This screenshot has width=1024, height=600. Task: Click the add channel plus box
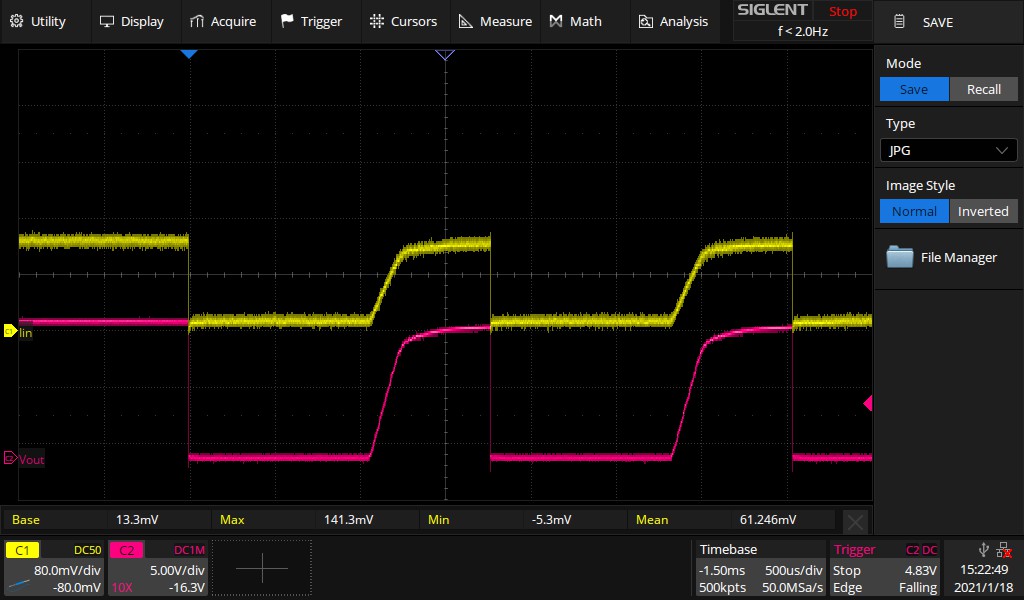click(x=262, y=568)
